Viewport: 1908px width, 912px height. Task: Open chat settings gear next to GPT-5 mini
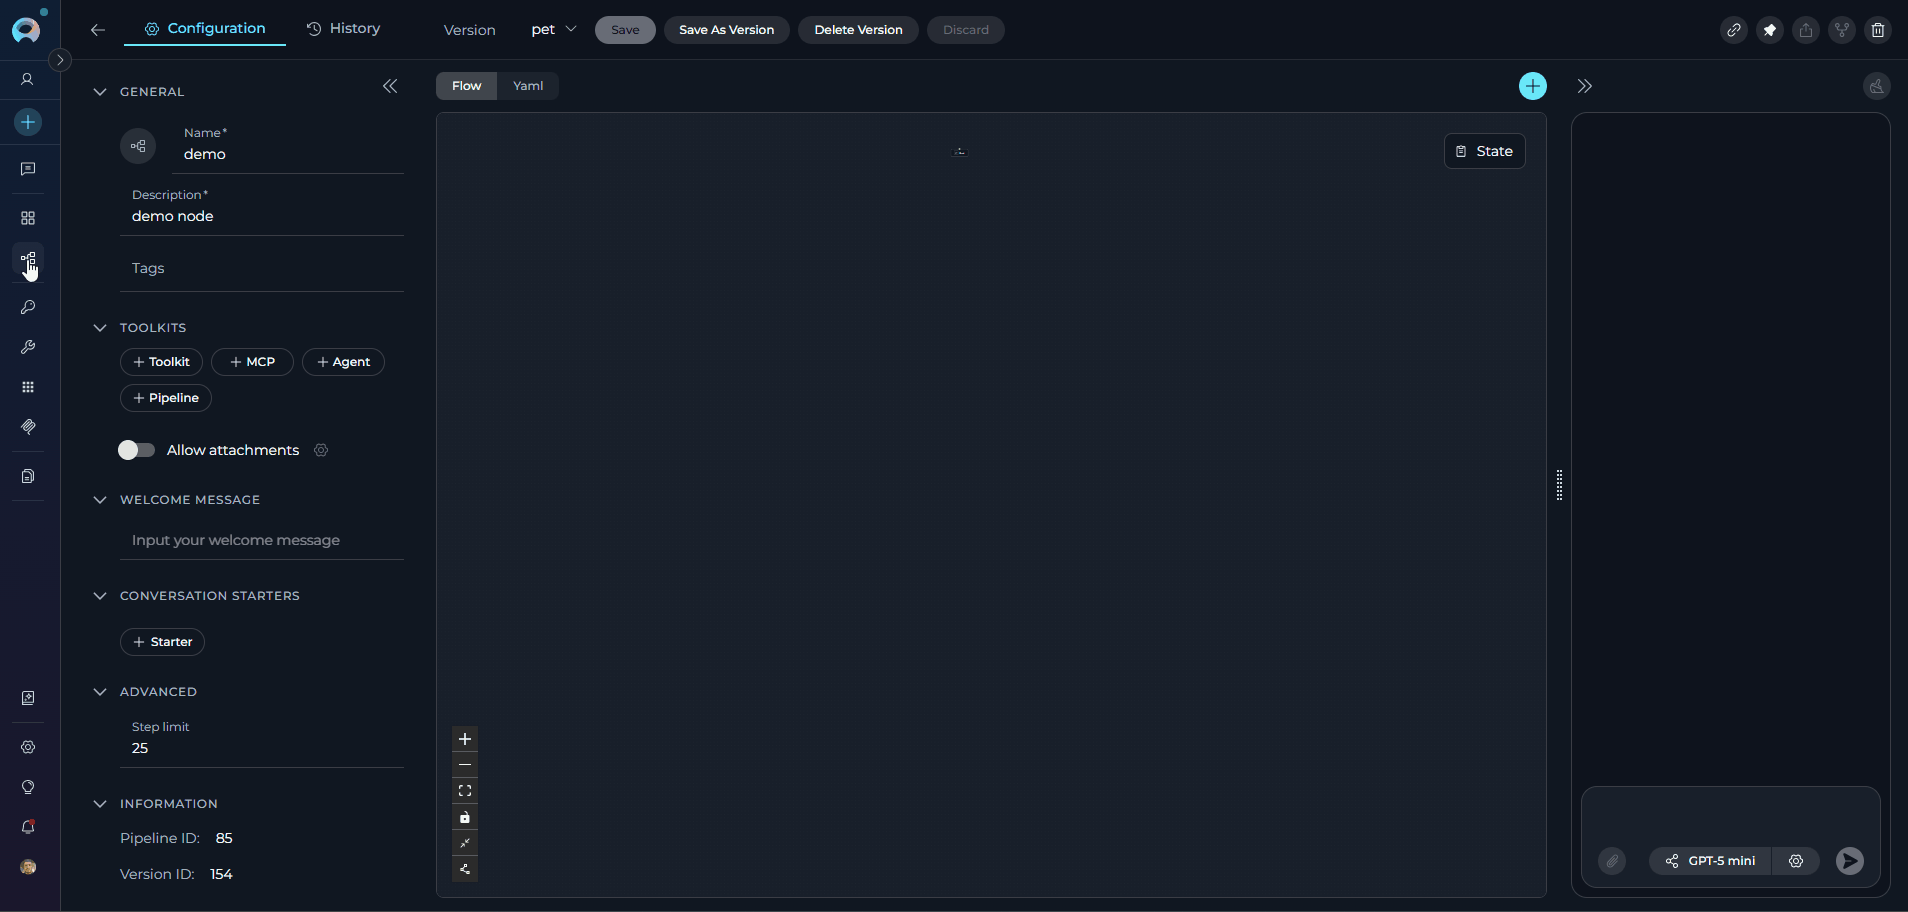[1796, 861]
